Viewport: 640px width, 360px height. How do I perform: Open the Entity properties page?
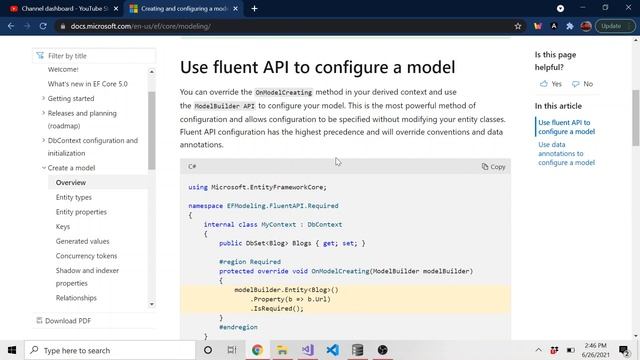point(81,212)
